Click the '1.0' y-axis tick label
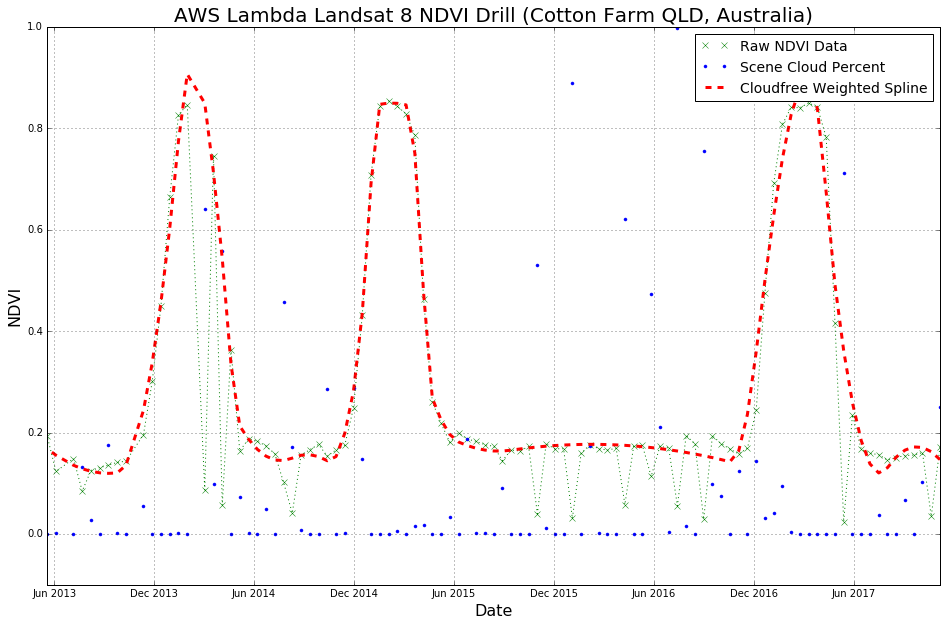The height and width of the screenshot is (626, 947). tap(34, 27)
